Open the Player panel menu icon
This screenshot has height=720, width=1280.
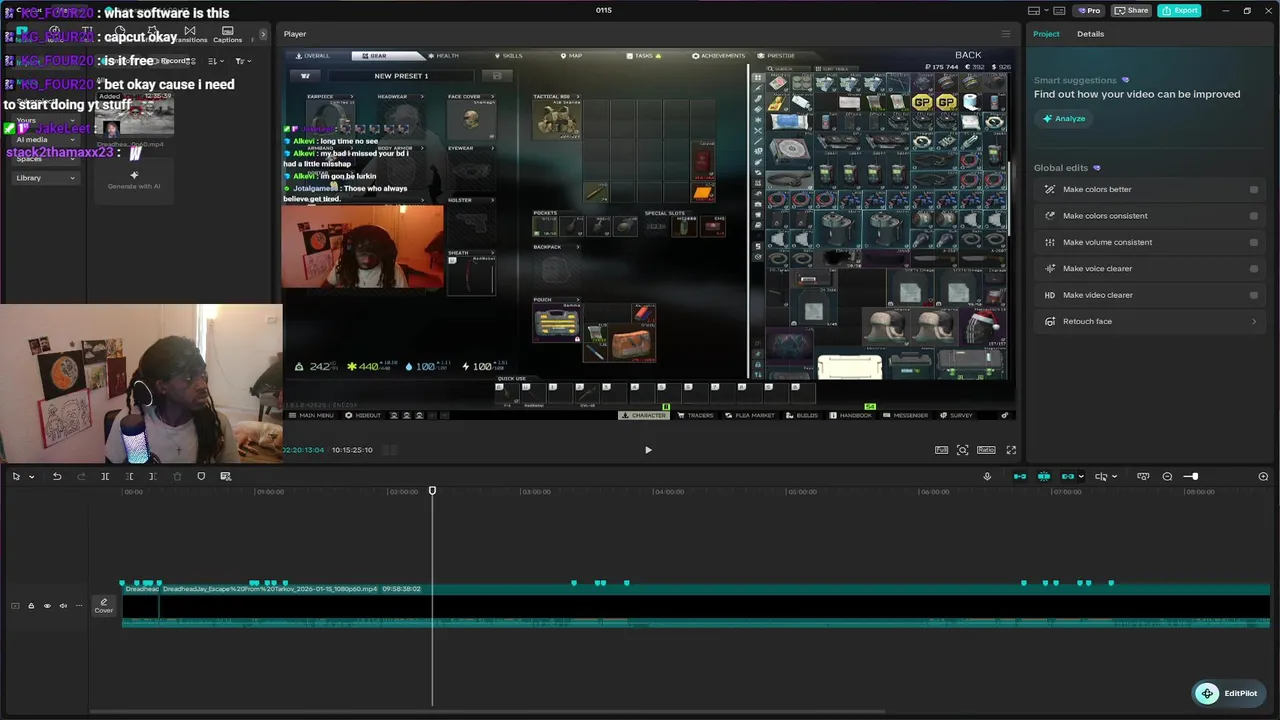click(x=1006, y=34)
